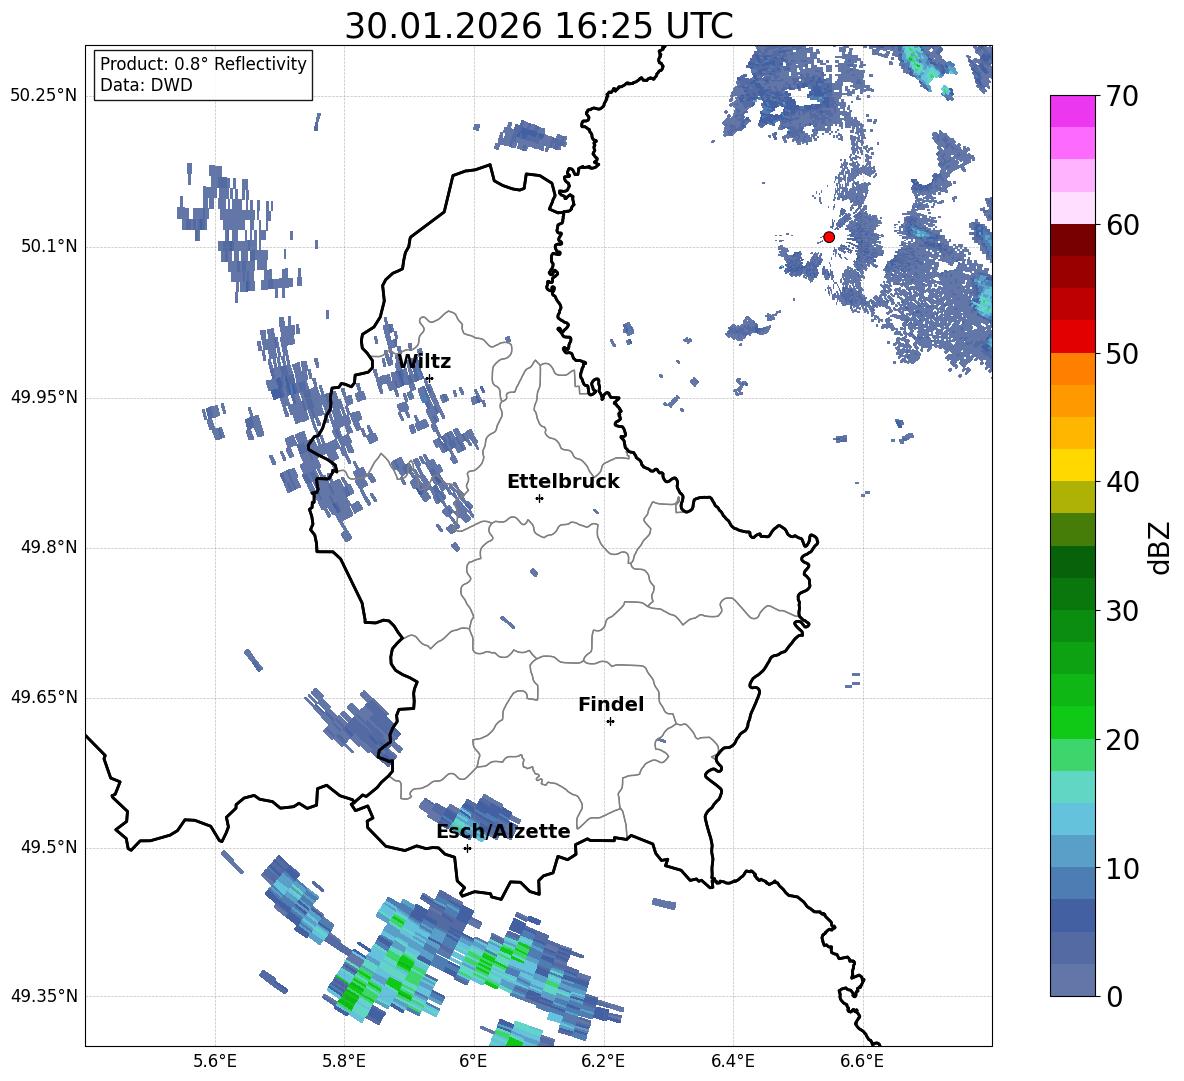Click the red radar site marker dot
Viewport: 1184px width, 1081px height.
(x=828, y=237)
